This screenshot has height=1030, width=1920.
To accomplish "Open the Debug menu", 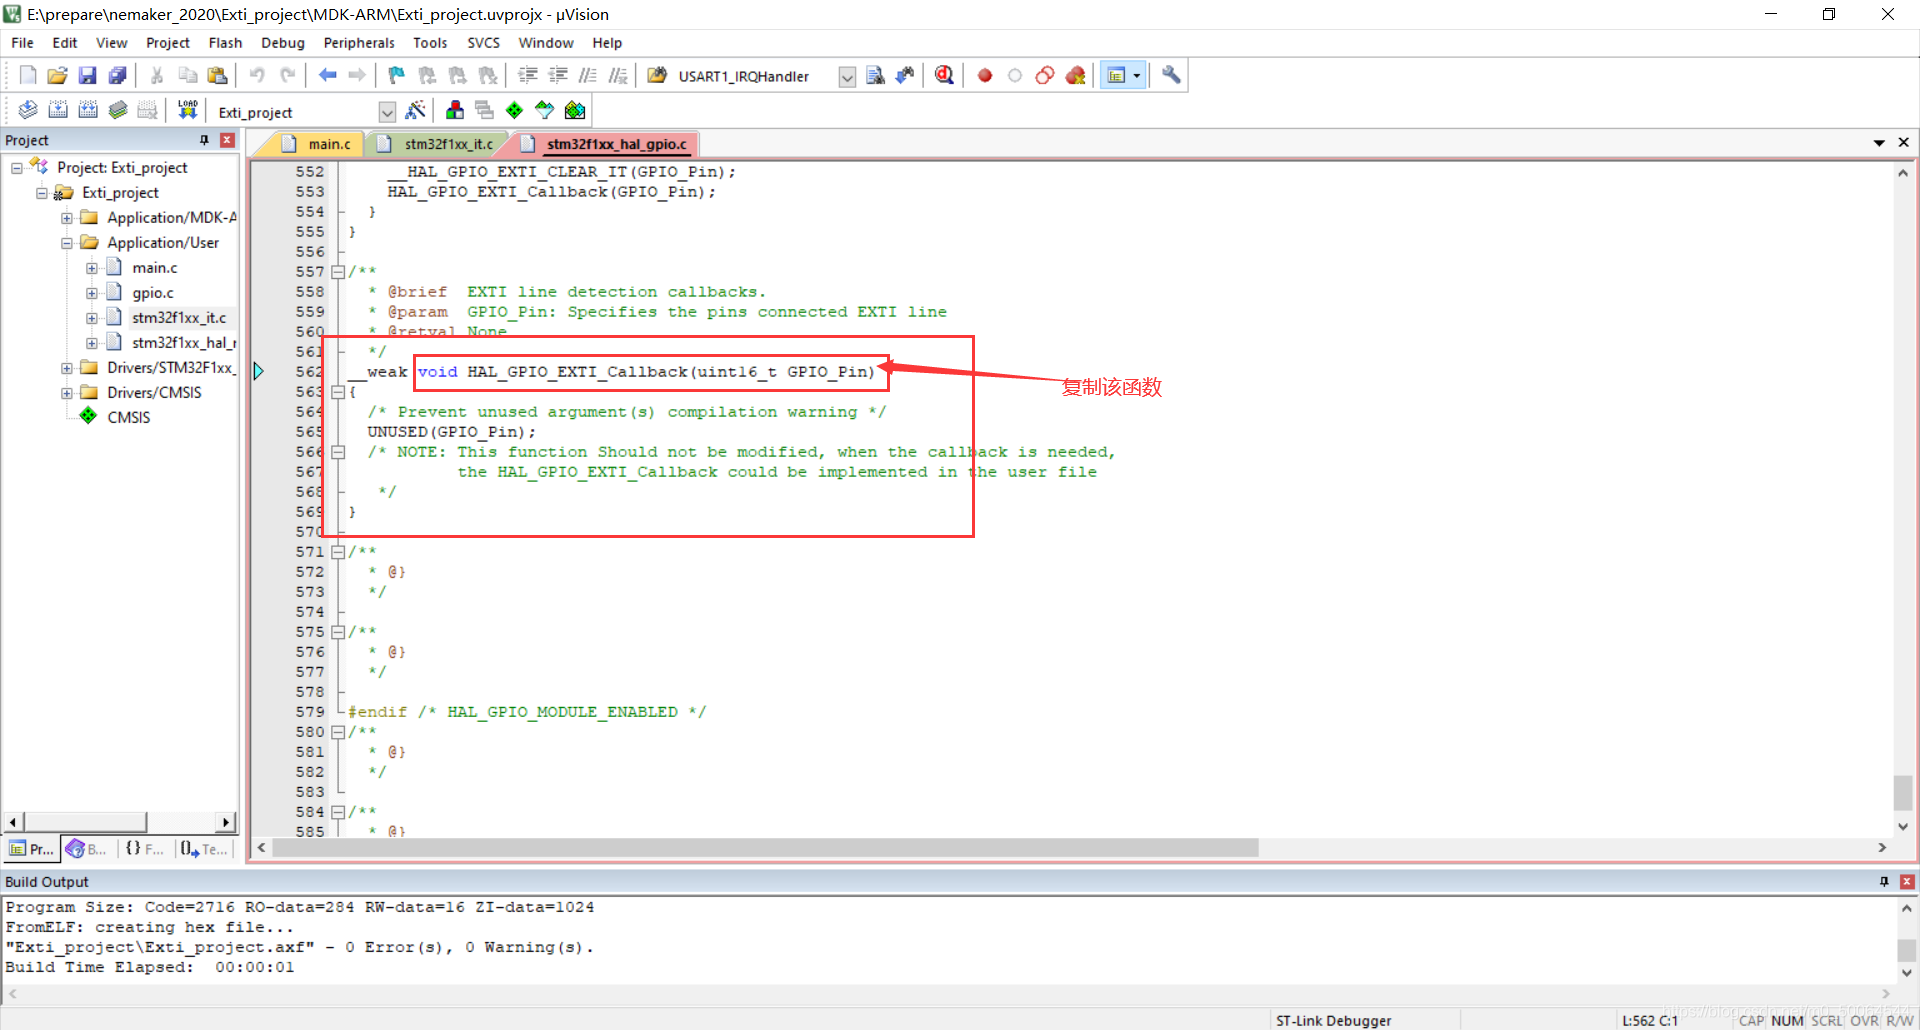I will pos(283,43).
